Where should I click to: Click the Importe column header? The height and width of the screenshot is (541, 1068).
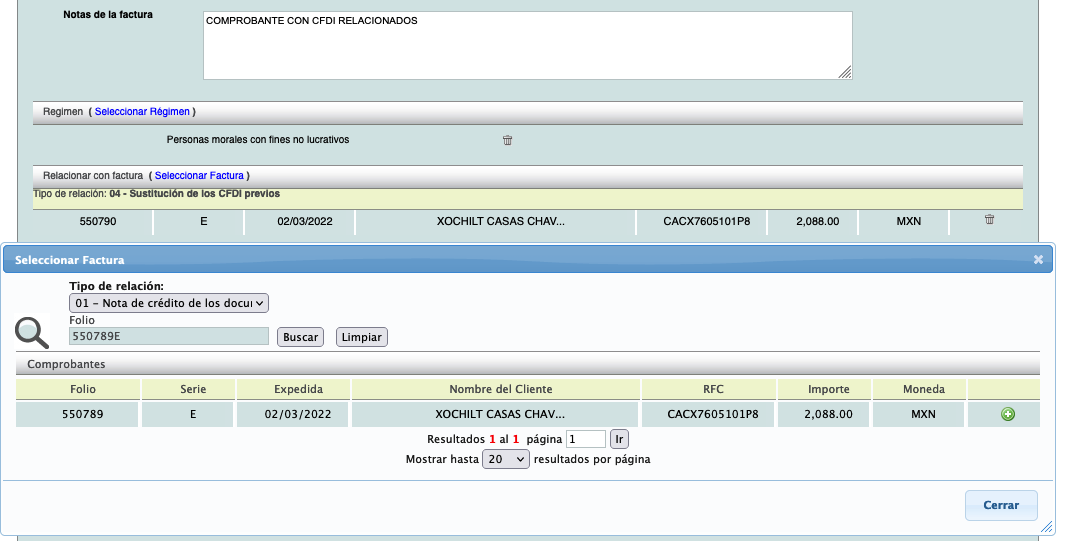(828, 389)
